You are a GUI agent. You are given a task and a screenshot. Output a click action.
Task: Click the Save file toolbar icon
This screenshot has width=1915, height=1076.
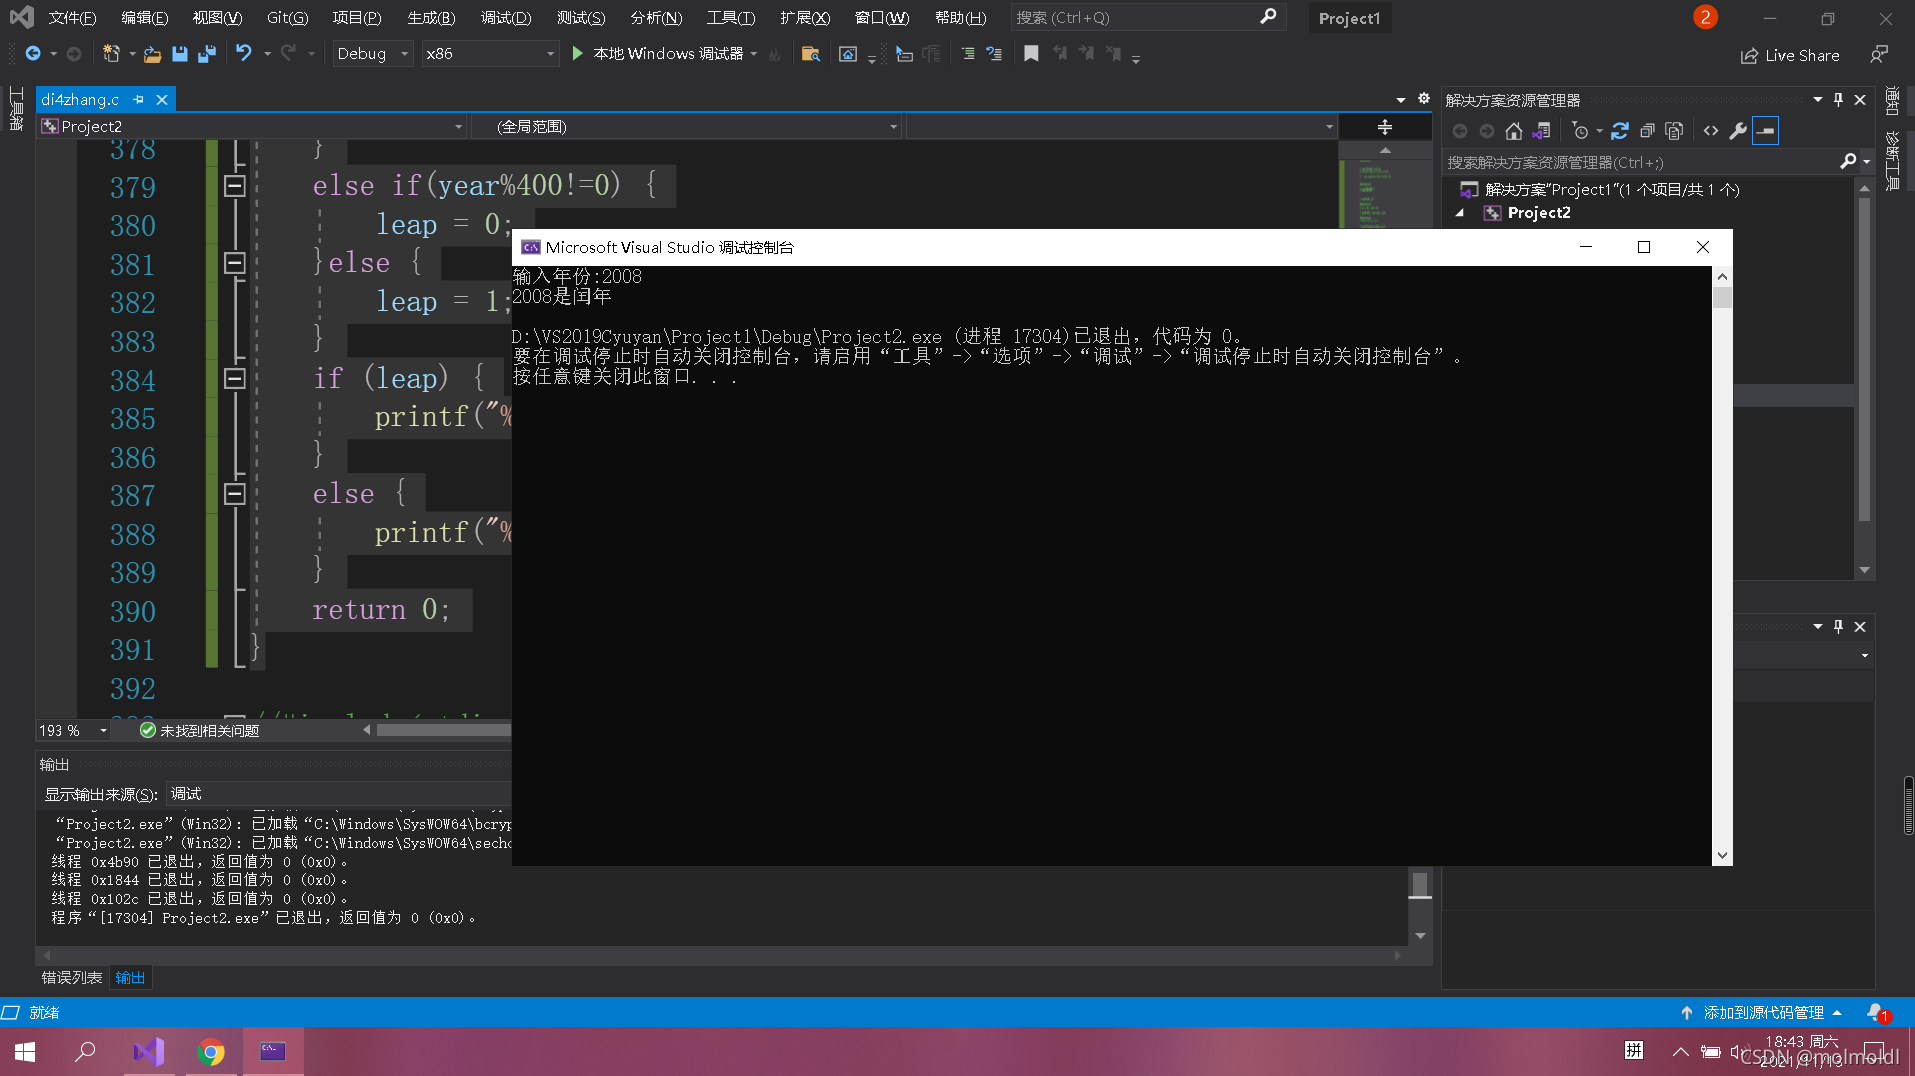click(180, 54)
